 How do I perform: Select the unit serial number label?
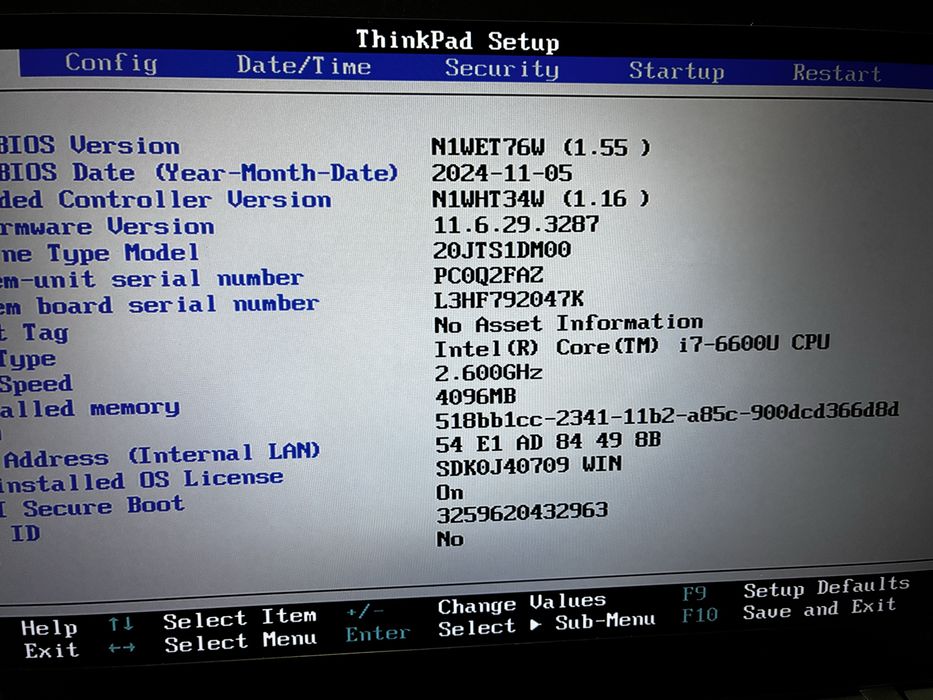point(152,278)
